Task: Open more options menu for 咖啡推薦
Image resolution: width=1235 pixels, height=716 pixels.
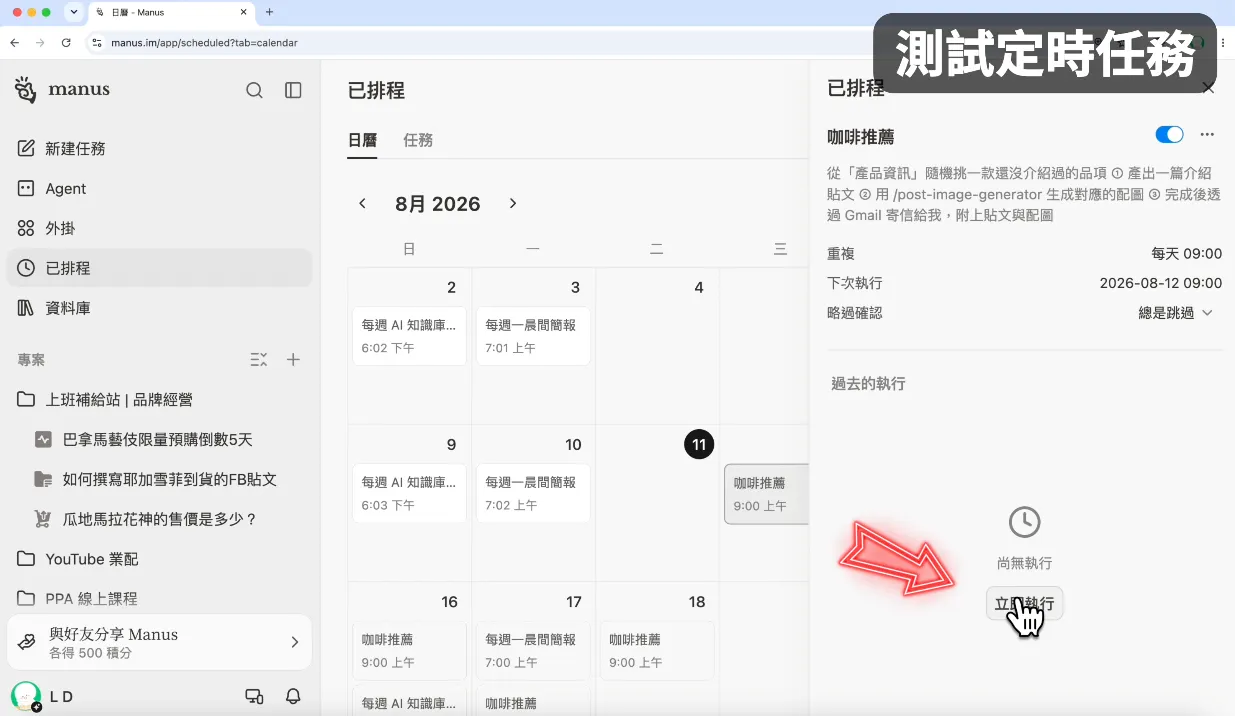Action: pyautogui.click(x=1207, y=135)
